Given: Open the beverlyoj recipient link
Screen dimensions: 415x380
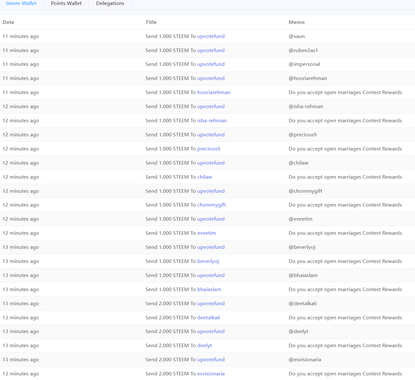Looking at the screenshot, I should [208, 261].
